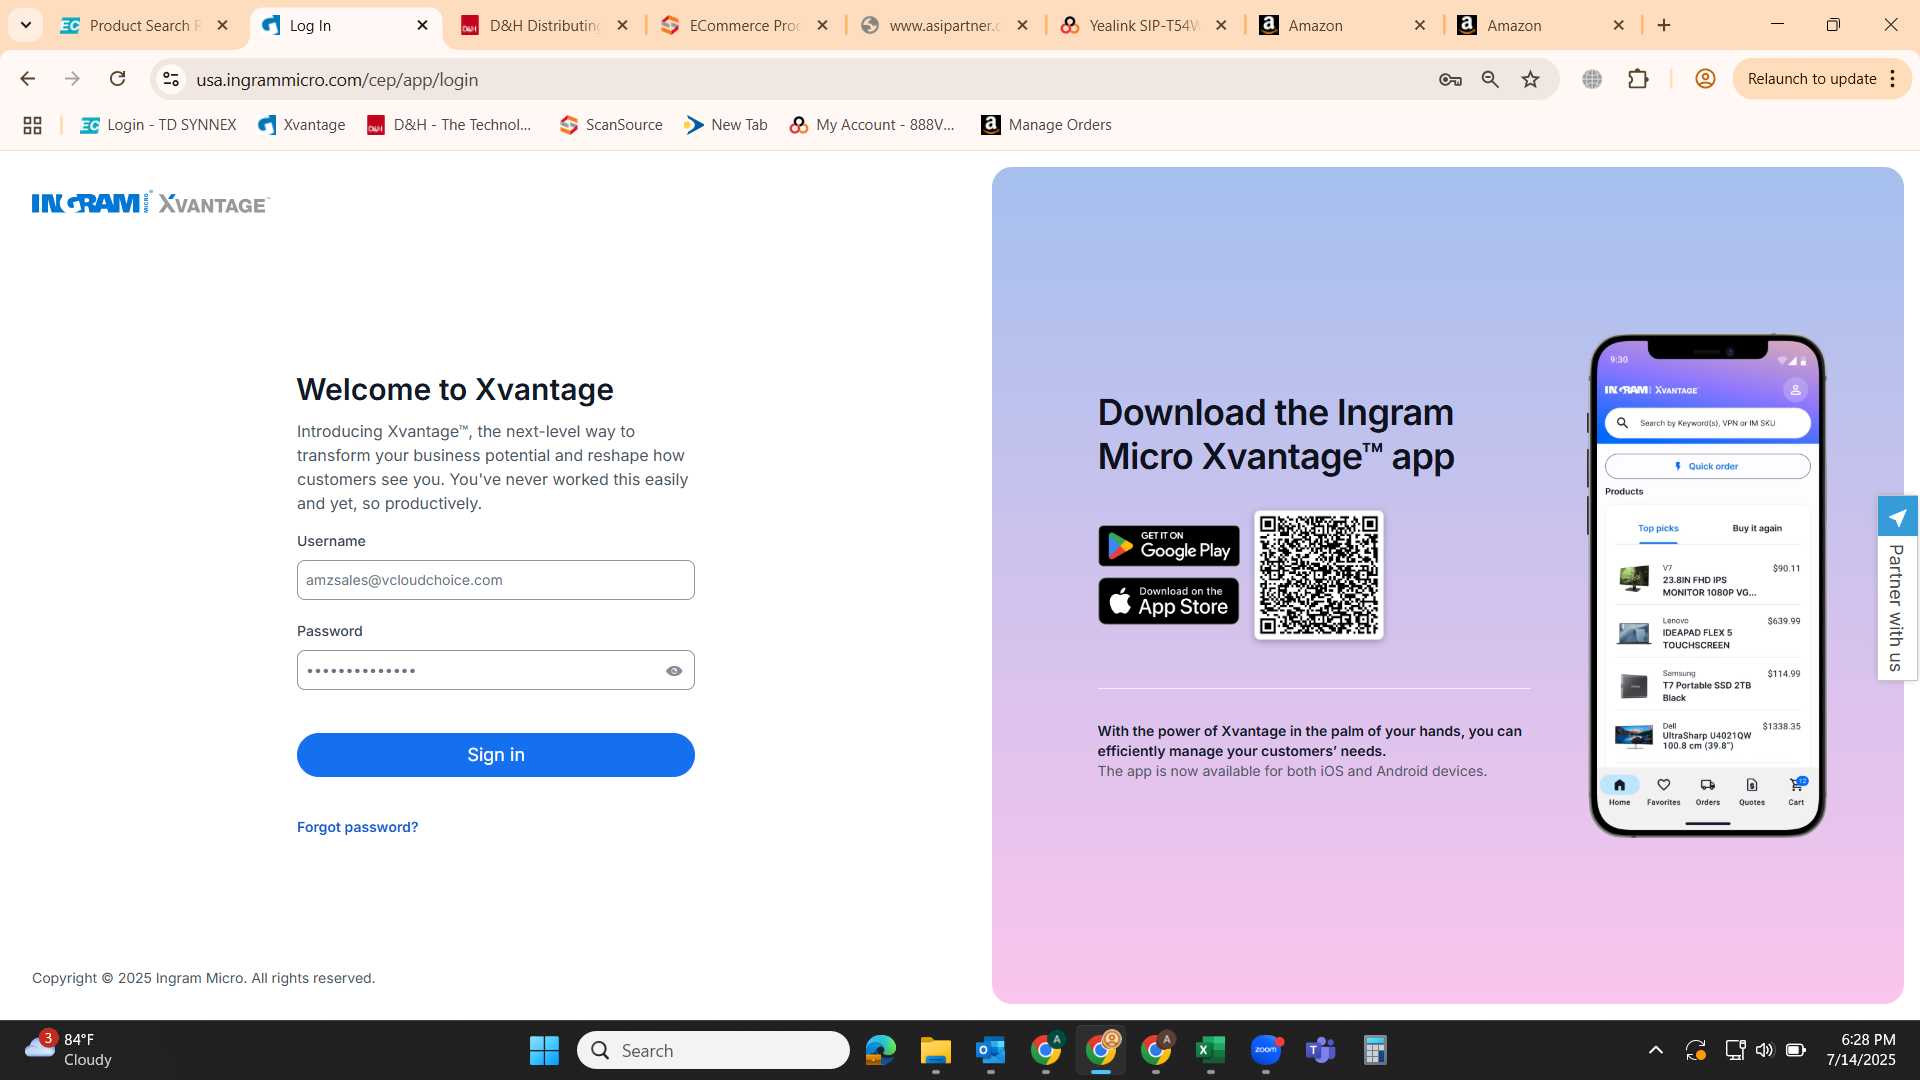1920x1080 pixels.
Task: Expand the tab search dropdown
Action: (26, 25)
